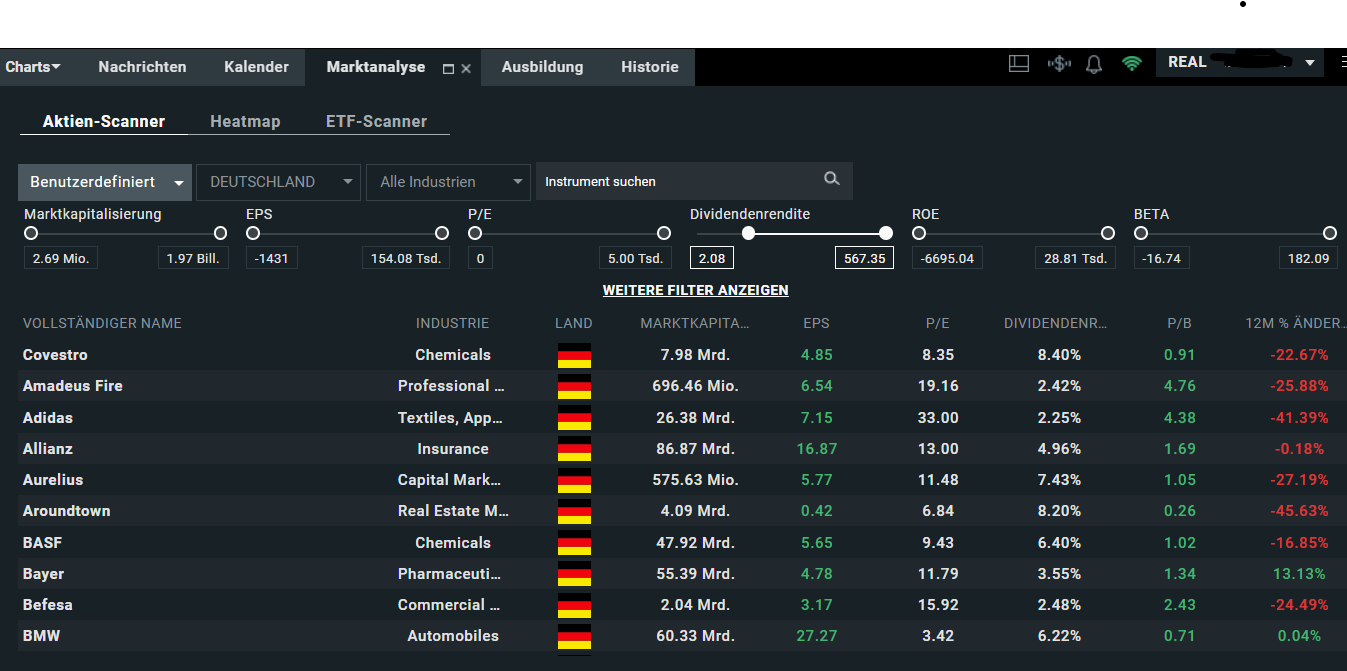Edit the P/E maximum value 5.00 Tsd.
The width and height of the screenshot is (1347, 671).
point(635,258)
